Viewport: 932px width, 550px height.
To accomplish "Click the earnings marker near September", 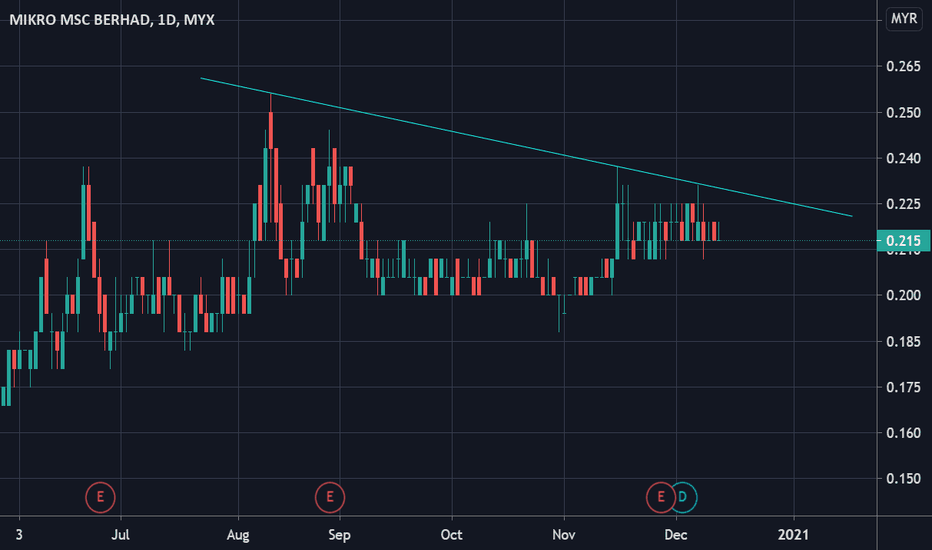I will [330, 497].
